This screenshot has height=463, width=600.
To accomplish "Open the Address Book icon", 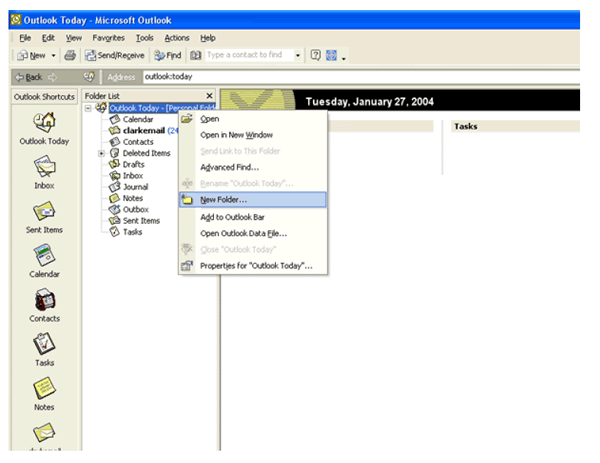I will click(x=196, y=55).
